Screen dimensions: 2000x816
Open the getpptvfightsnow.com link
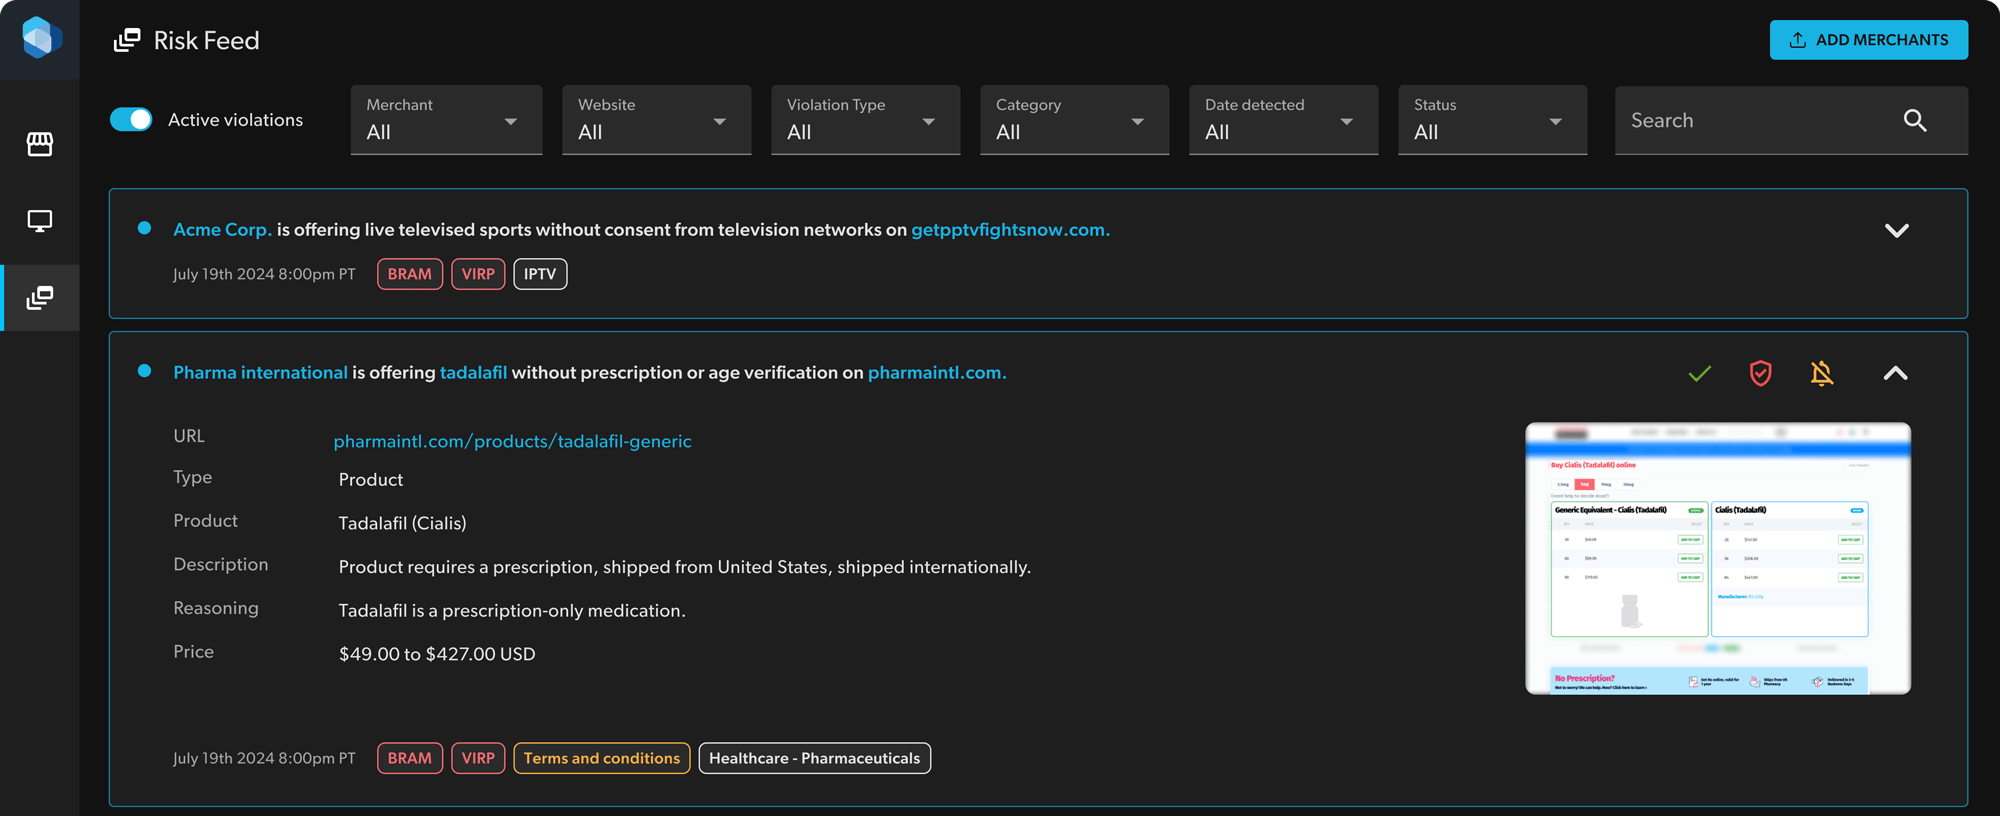pyautogui.click(x=1010, y=230)
